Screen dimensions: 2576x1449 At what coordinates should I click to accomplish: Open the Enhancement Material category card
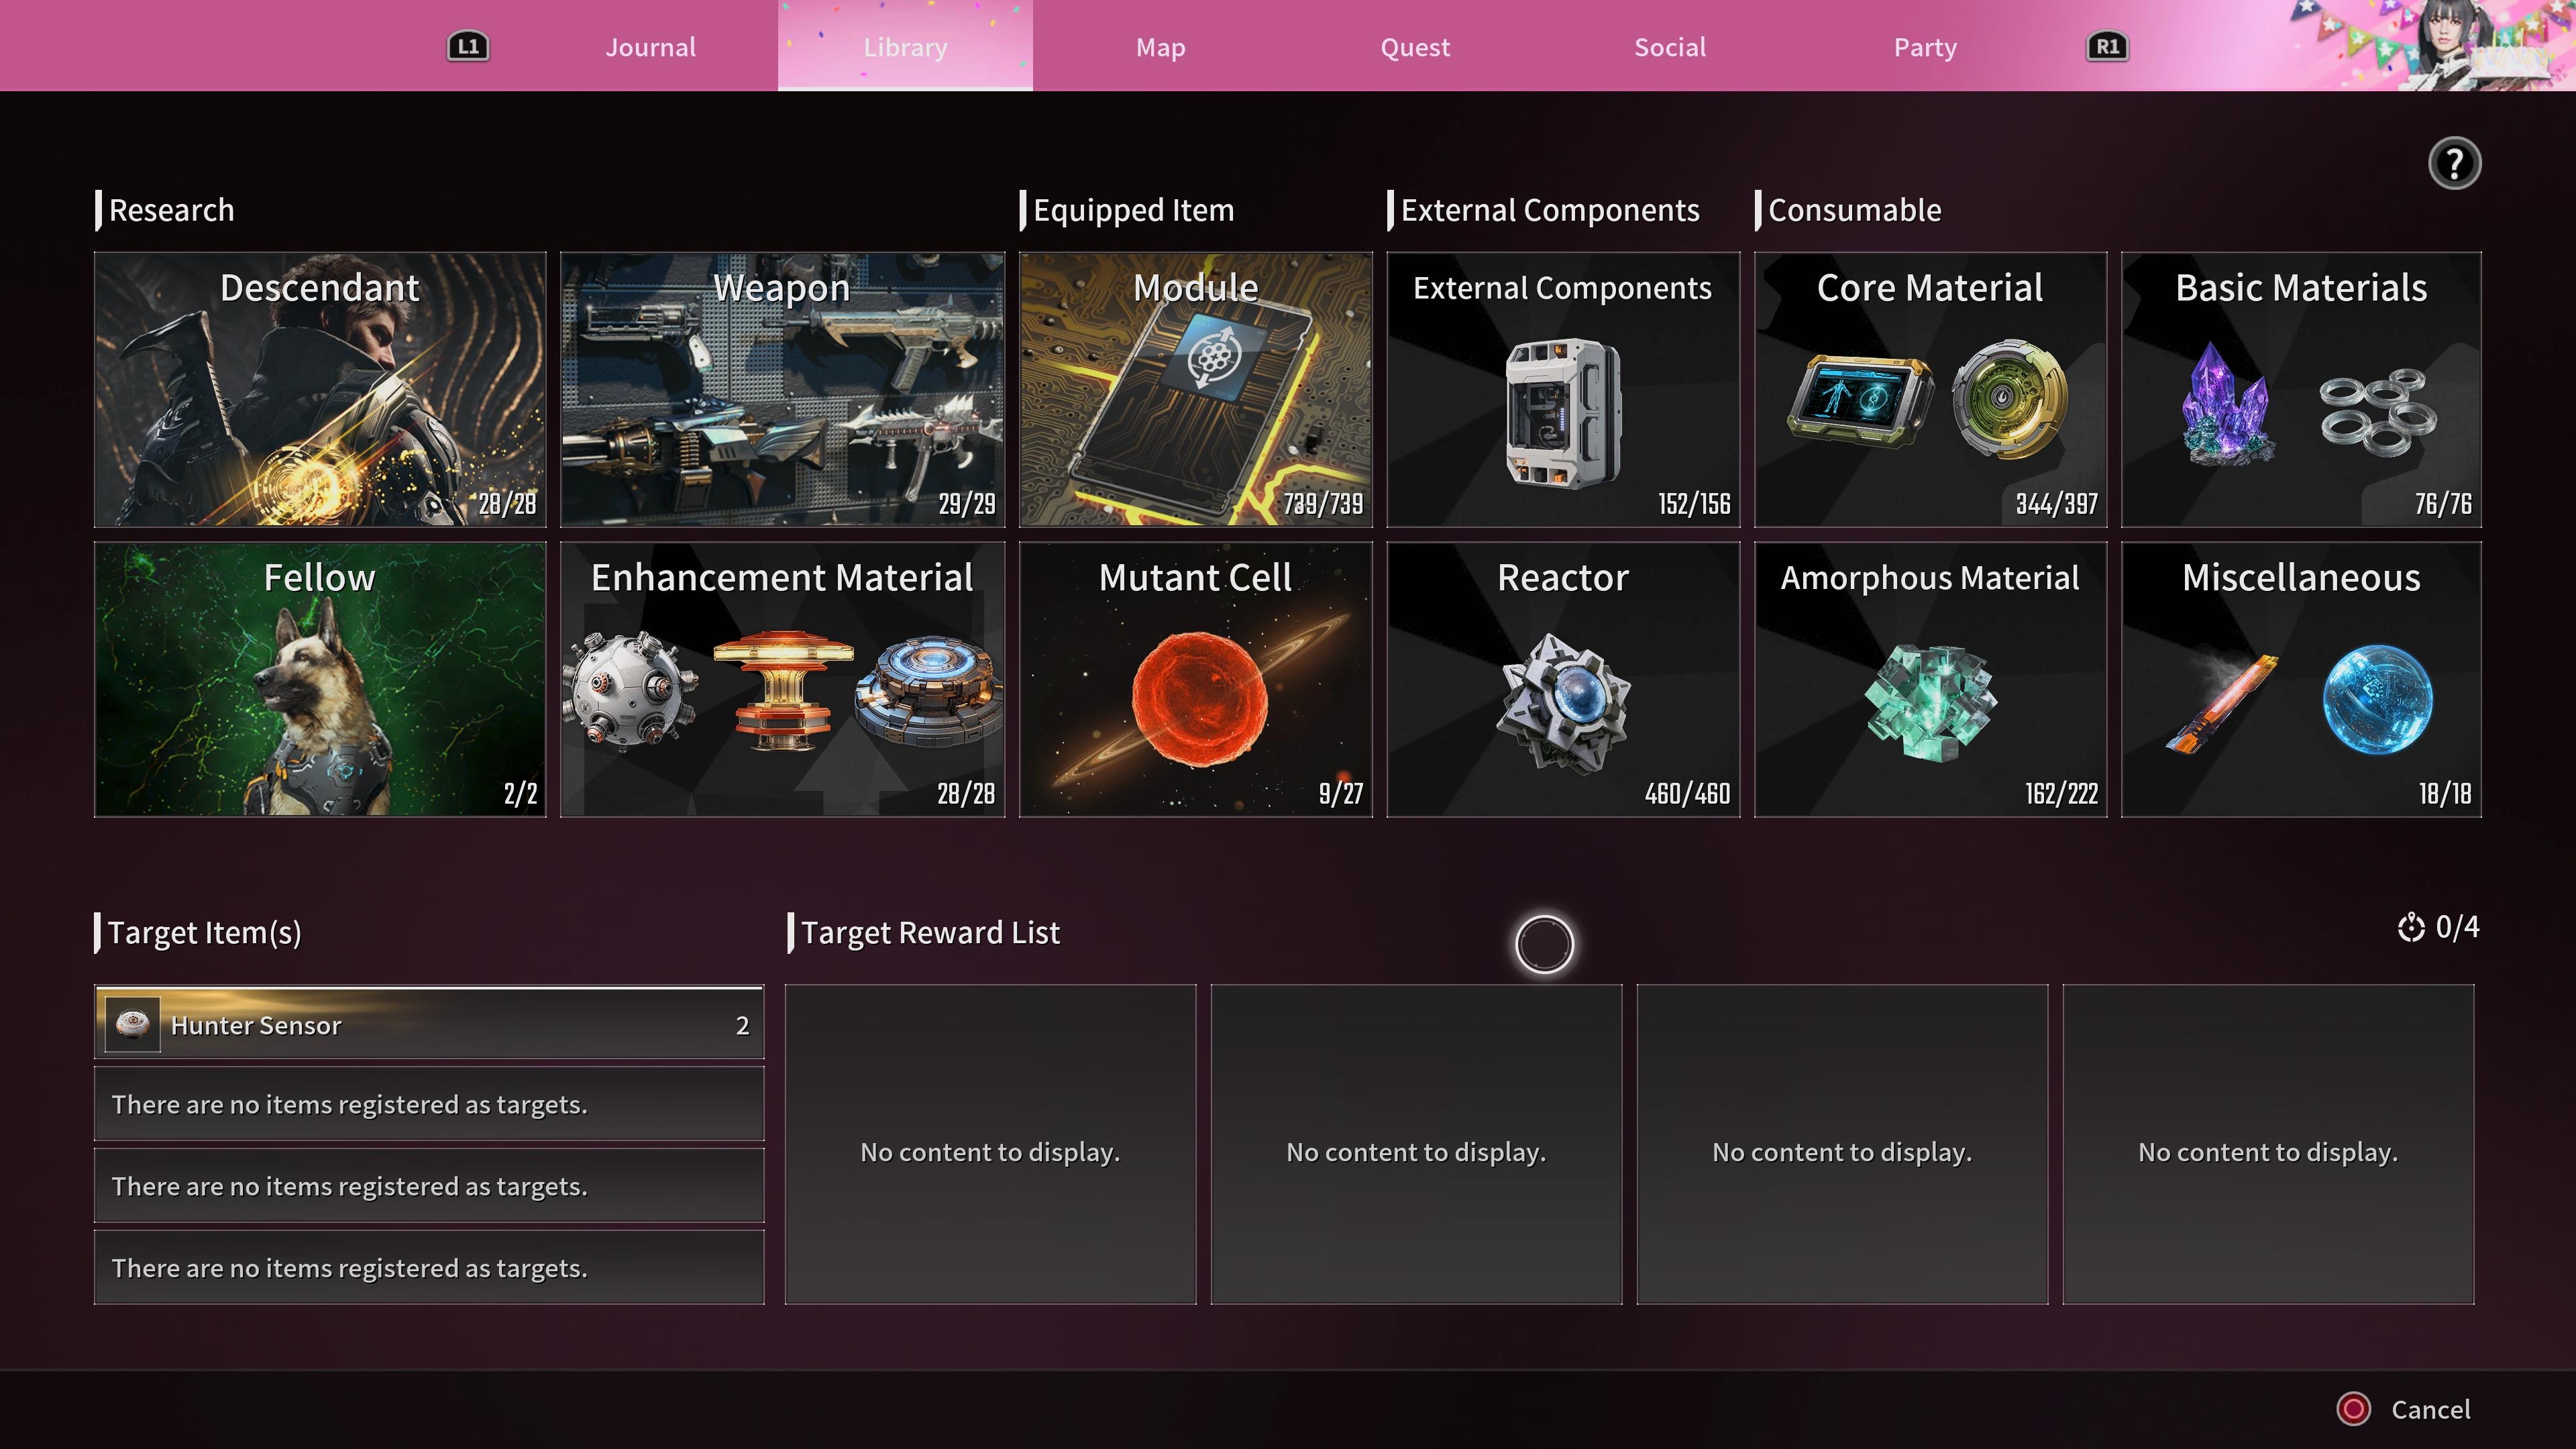pyautogui.click(x=782, y=679)
